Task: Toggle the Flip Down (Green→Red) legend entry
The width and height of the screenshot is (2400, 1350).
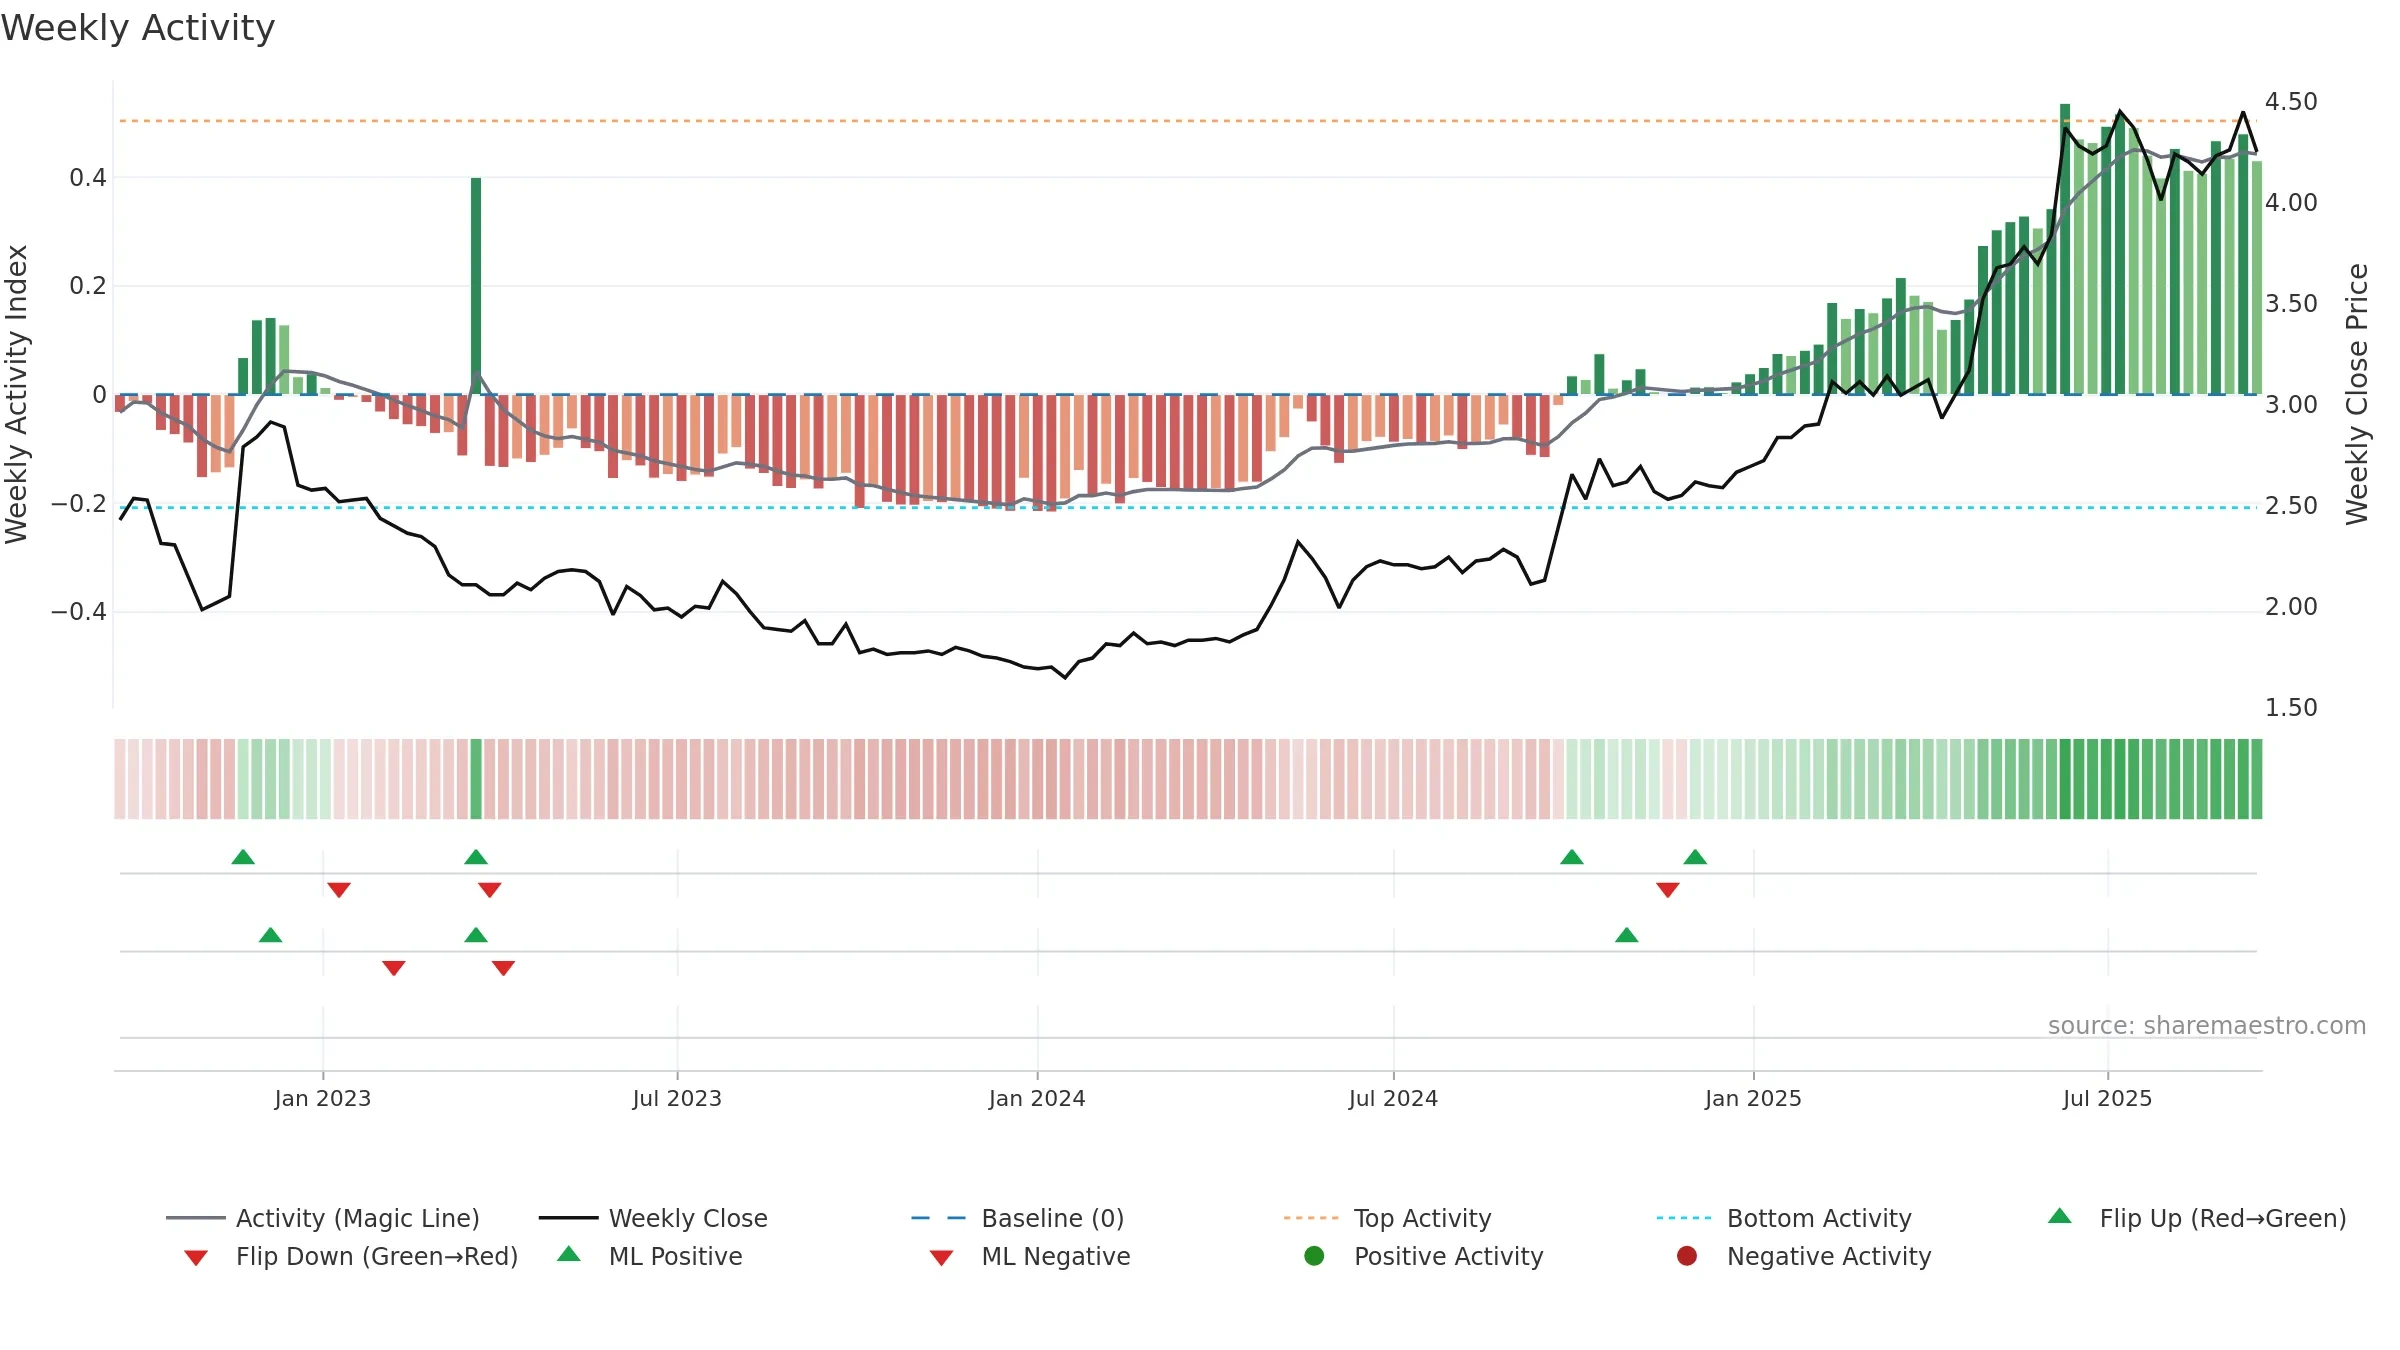Action: click(x=351, y=1256)
